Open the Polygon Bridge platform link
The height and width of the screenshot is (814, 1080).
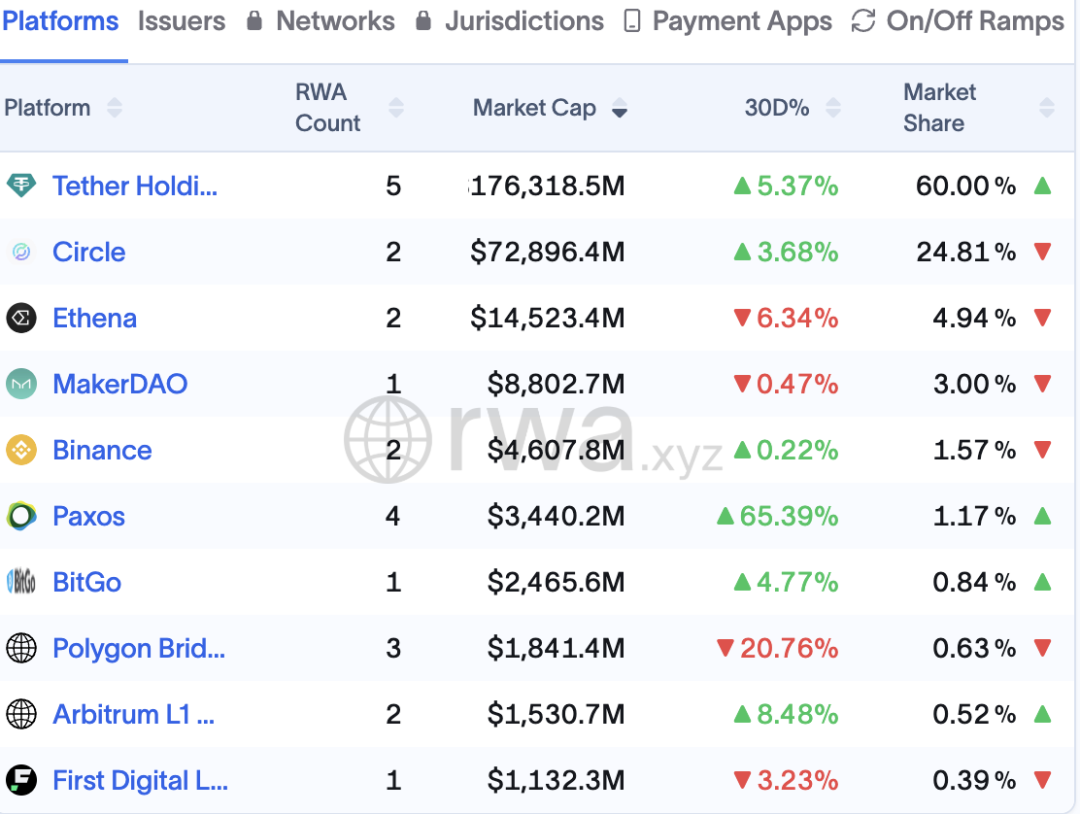point(138,648)
